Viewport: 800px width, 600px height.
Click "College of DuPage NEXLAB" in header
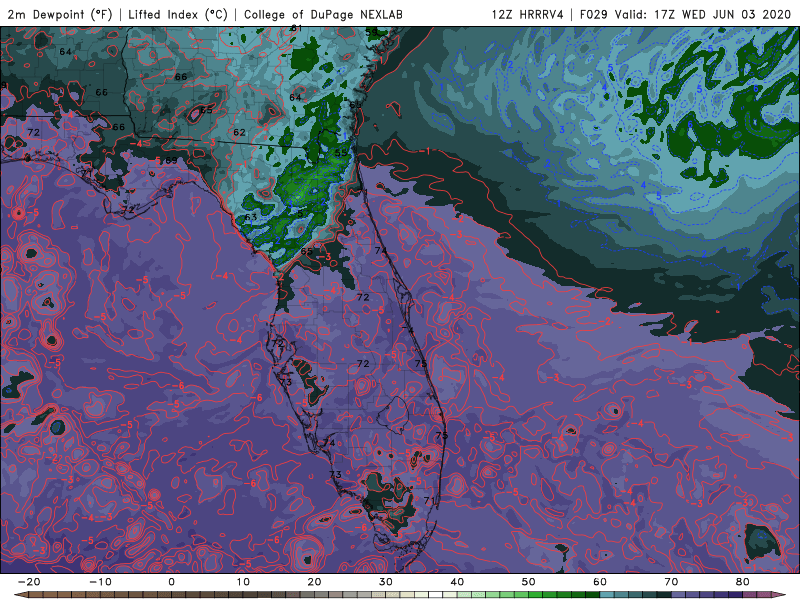pos(323,14)
